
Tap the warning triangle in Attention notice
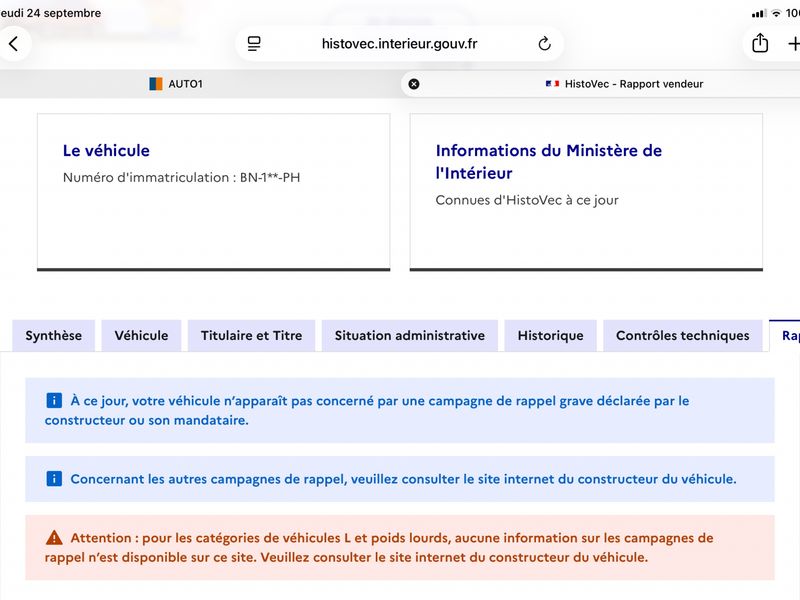[54, 538]
